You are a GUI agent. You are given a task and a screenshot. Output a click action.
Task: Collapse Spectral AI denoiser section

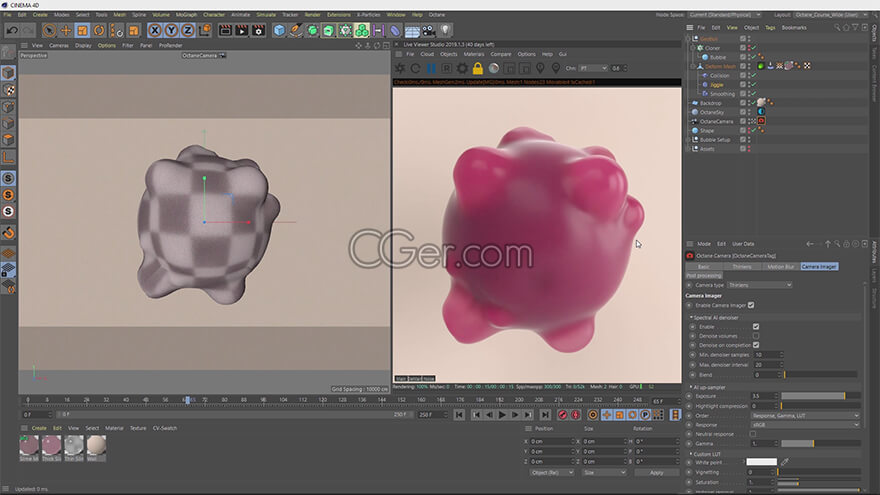point(691,318)
